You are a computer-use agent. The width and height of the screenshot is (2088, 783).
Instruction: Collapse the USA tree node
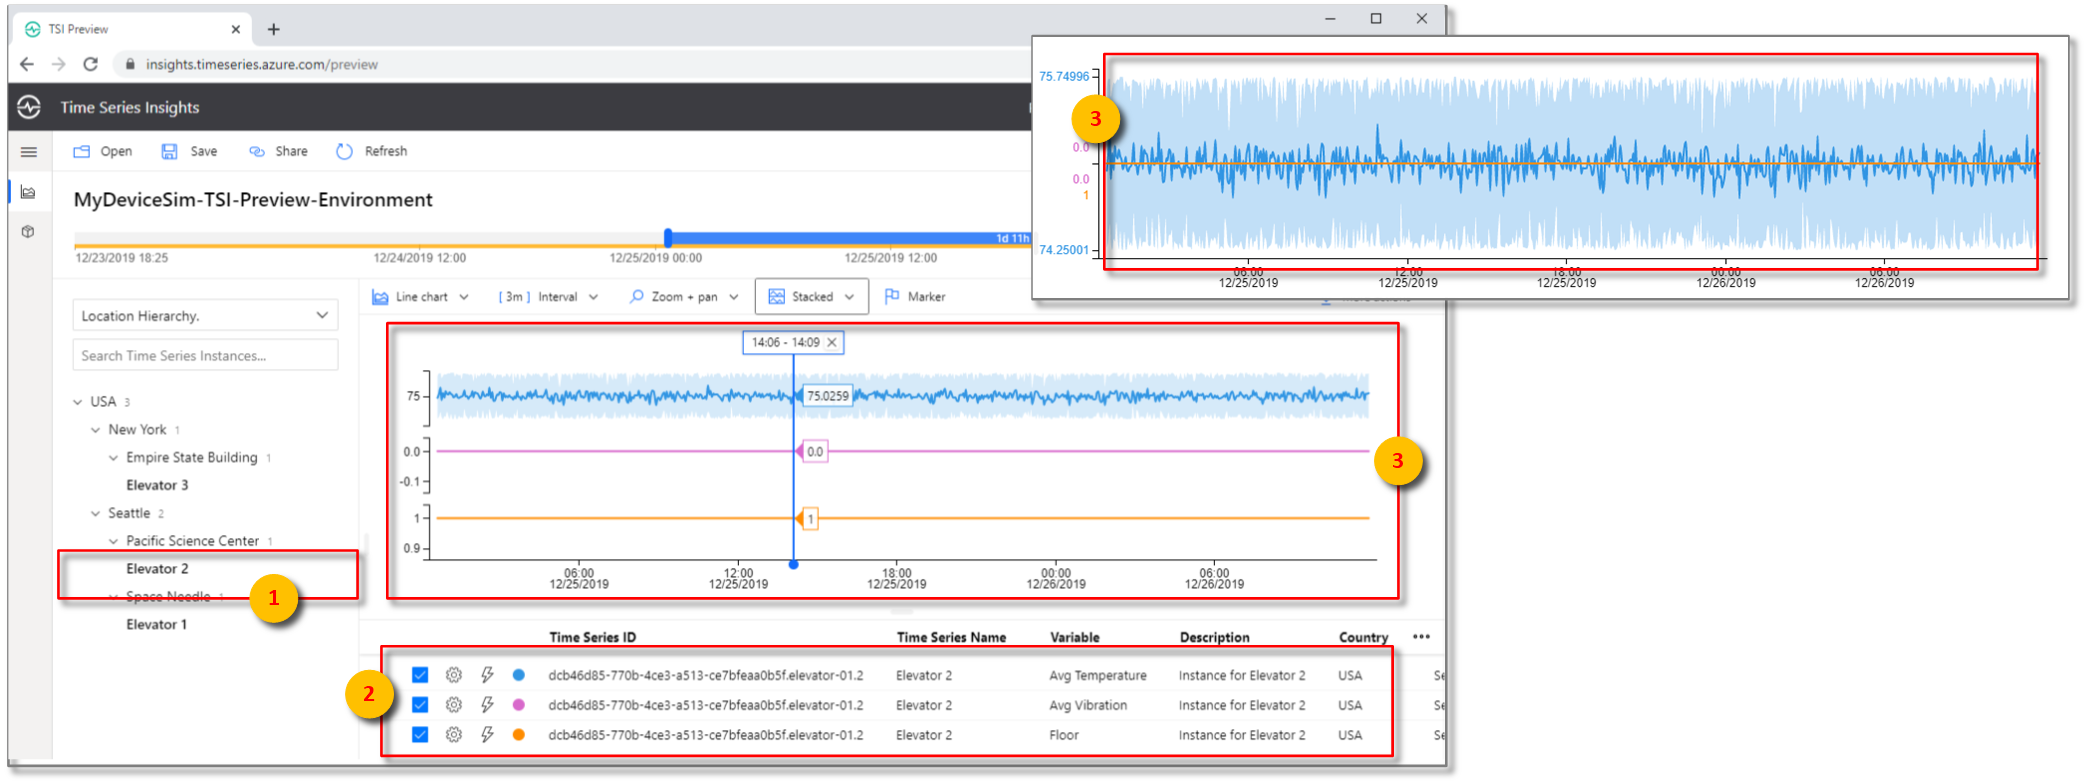78,402
